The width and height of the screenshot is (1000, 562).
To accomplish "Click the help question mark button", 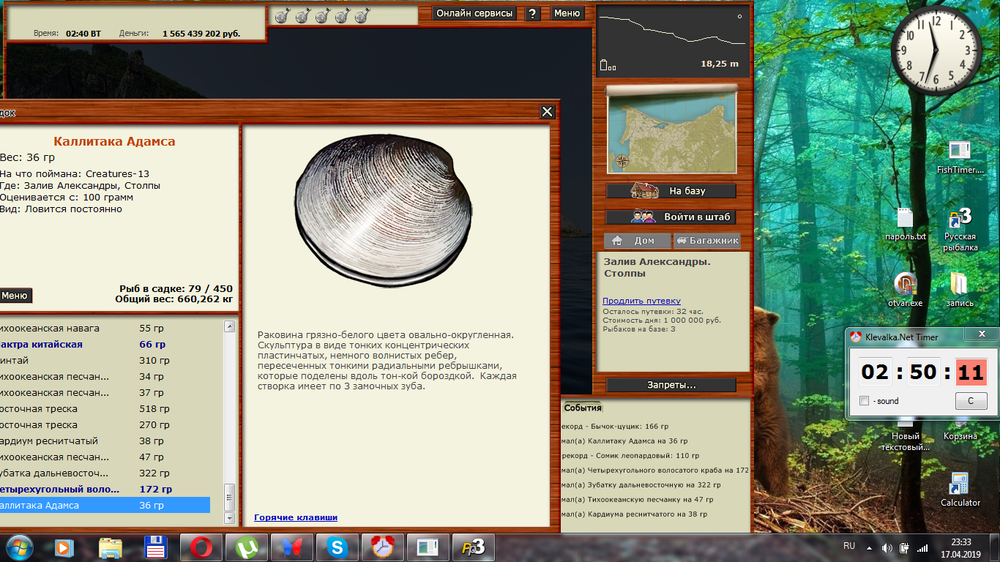I will click(x=533, y=14).
